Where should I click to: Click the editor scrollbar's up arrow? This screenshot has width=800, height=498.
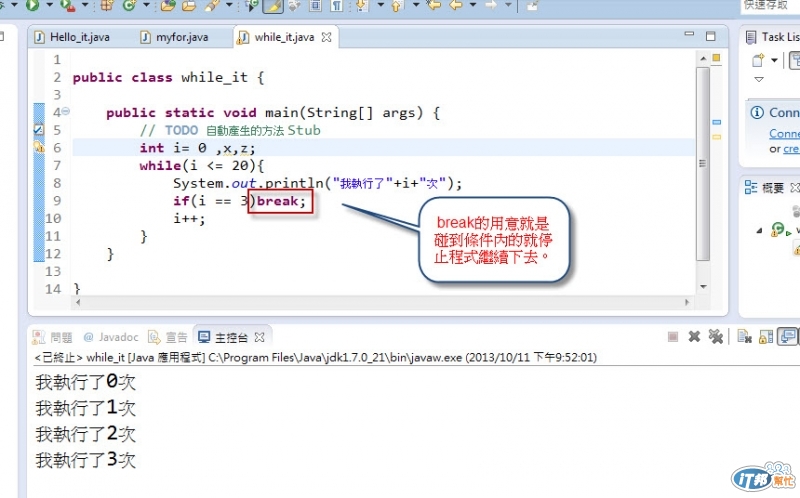pyautogui.click(x=703, y=59)
